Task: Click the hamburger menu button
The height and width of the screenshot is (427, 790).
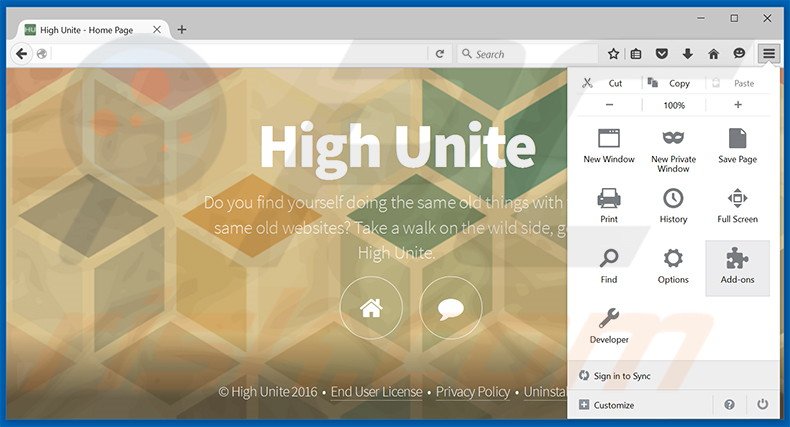Action: coord(768,53)
